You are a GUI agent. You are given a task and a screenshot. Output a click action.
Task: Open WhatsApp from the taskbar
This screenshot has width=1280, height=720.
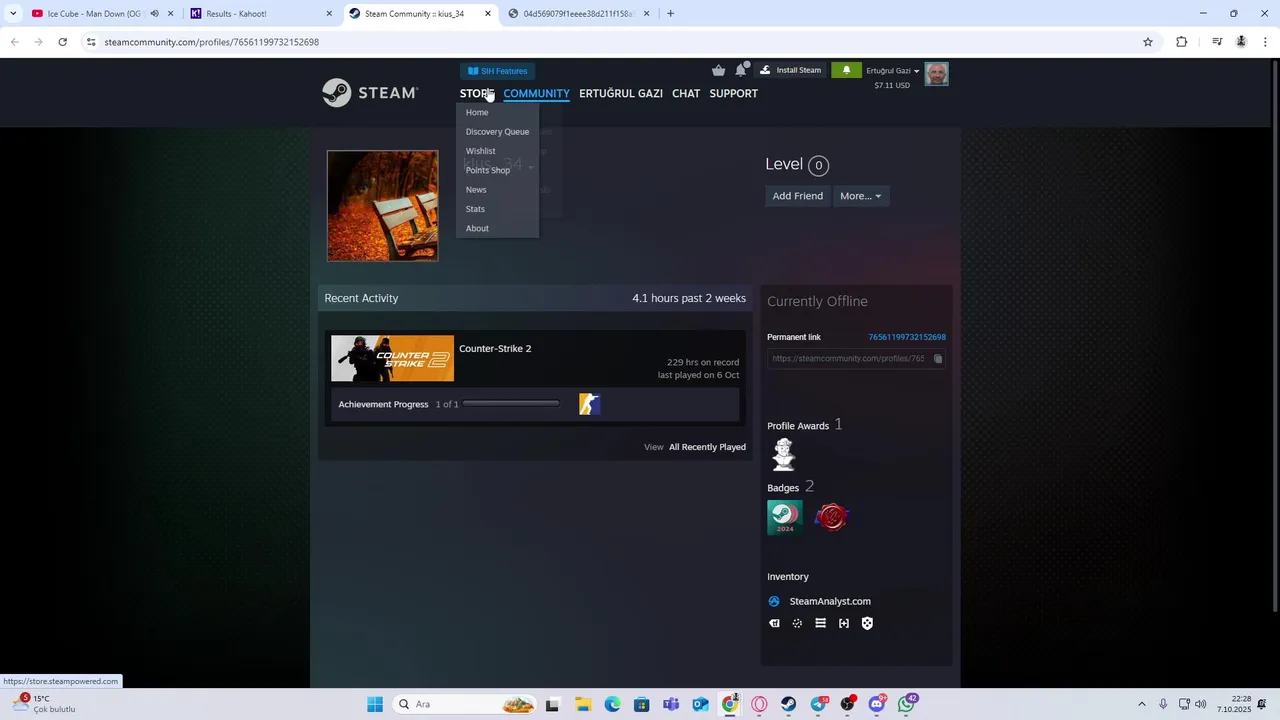[x=906, y=704]
